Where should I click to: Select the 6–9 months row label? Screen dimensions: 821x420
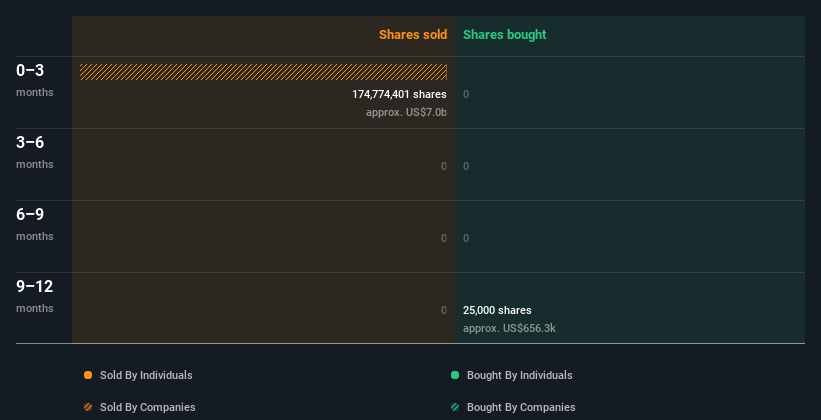coord(35,224)
